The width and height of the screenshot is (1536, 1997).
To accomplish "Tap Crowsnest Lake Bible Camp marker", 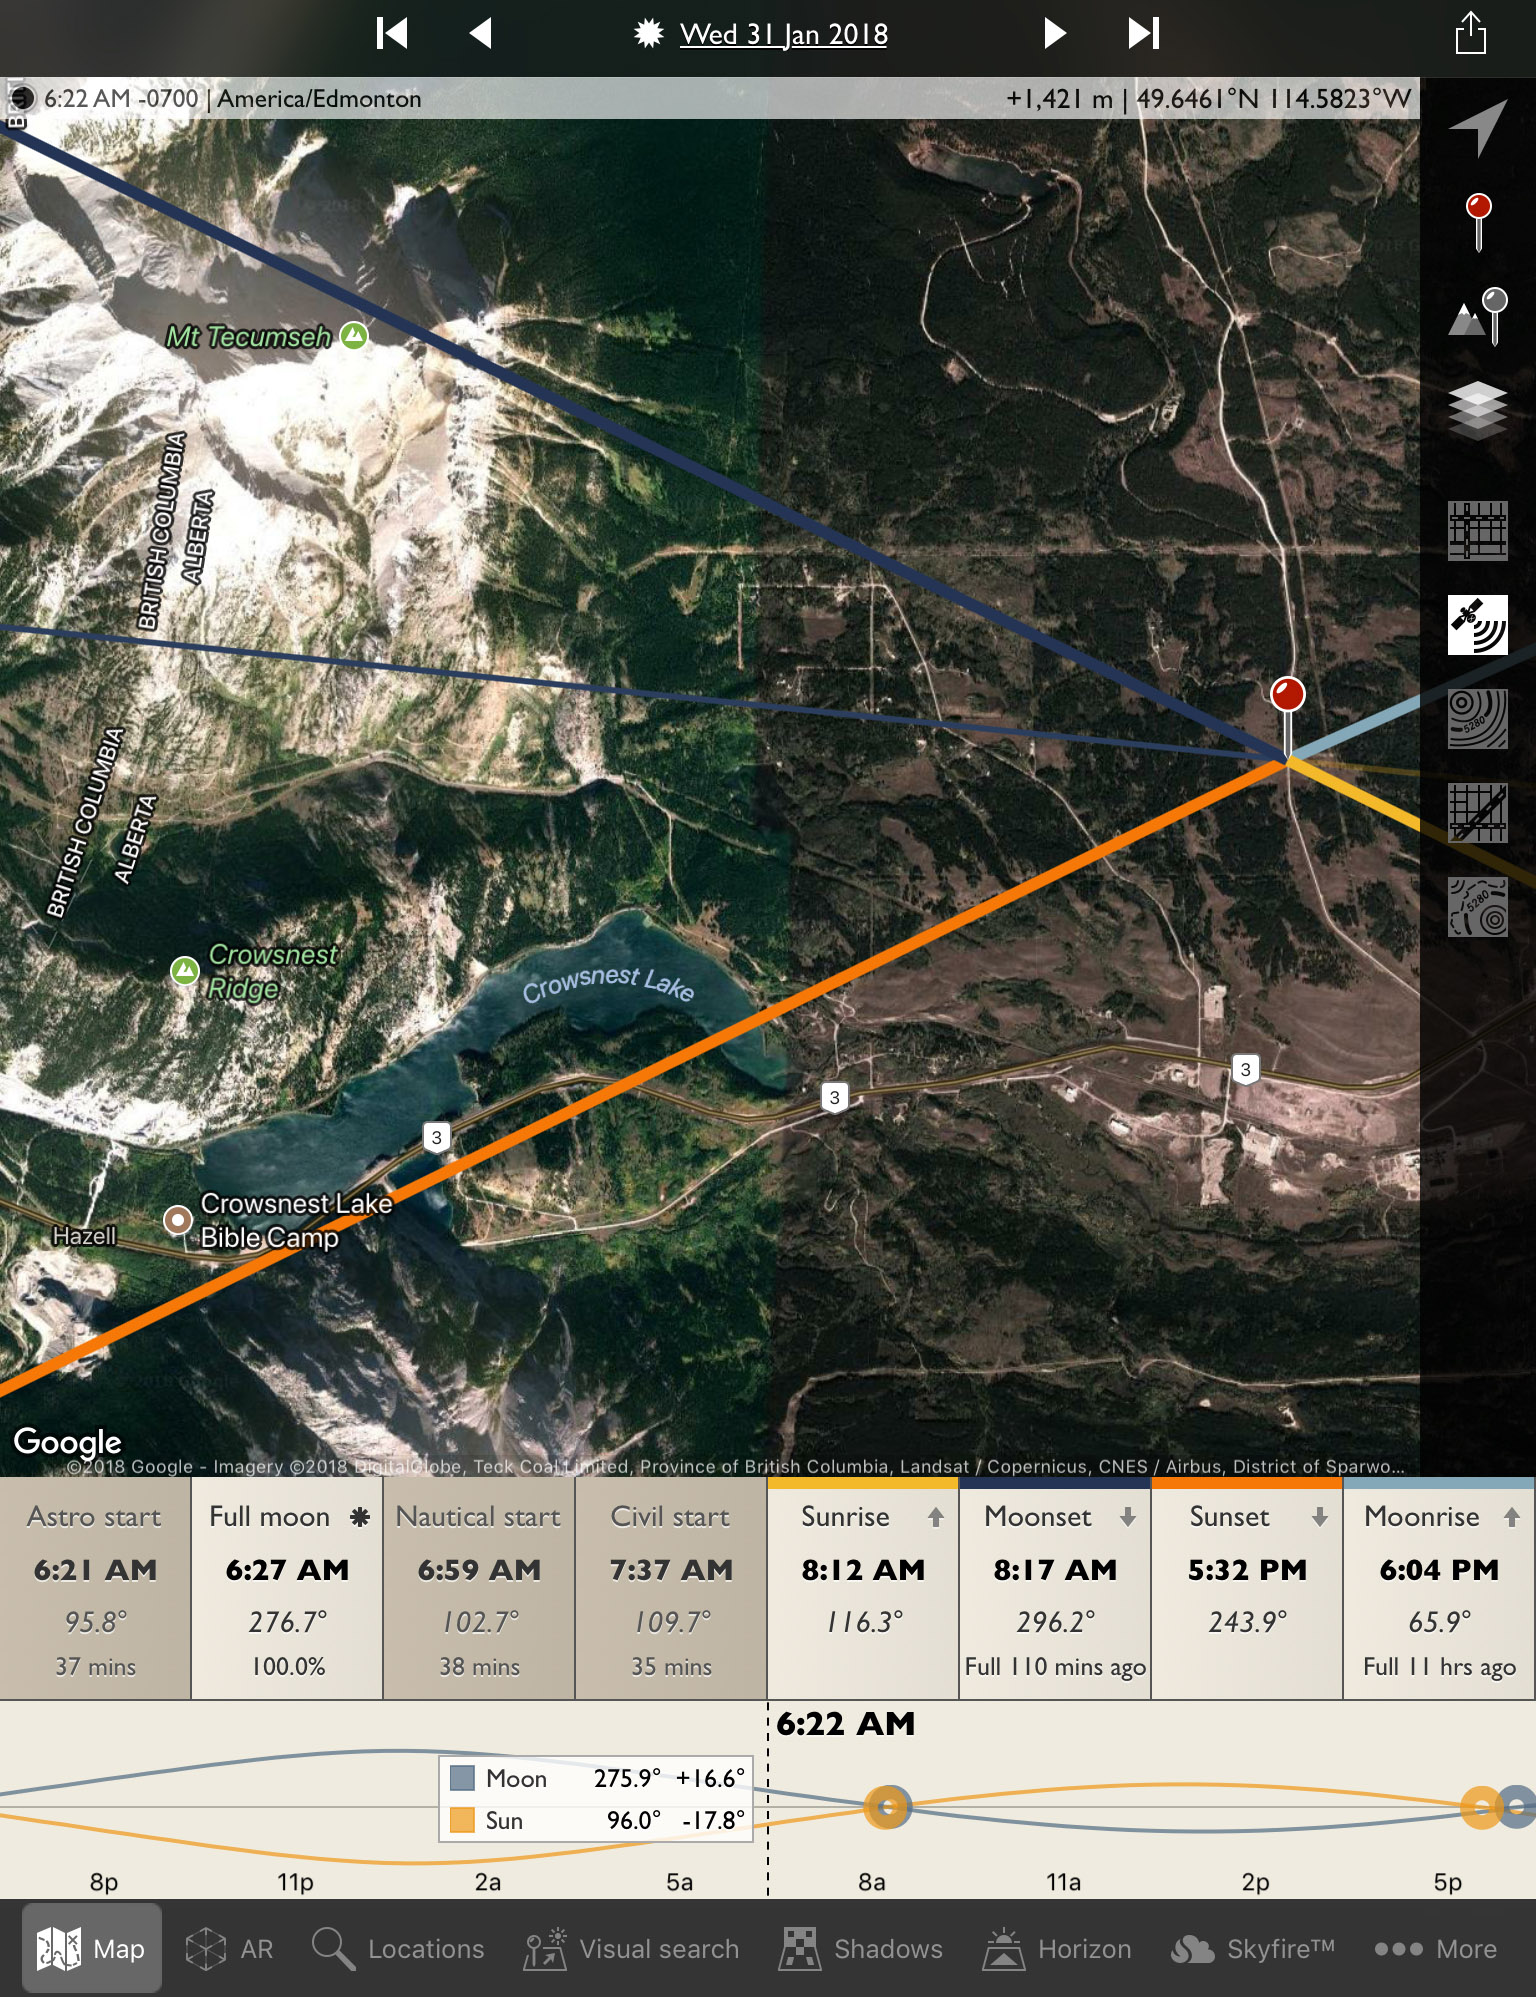I will click(178, 1219).
